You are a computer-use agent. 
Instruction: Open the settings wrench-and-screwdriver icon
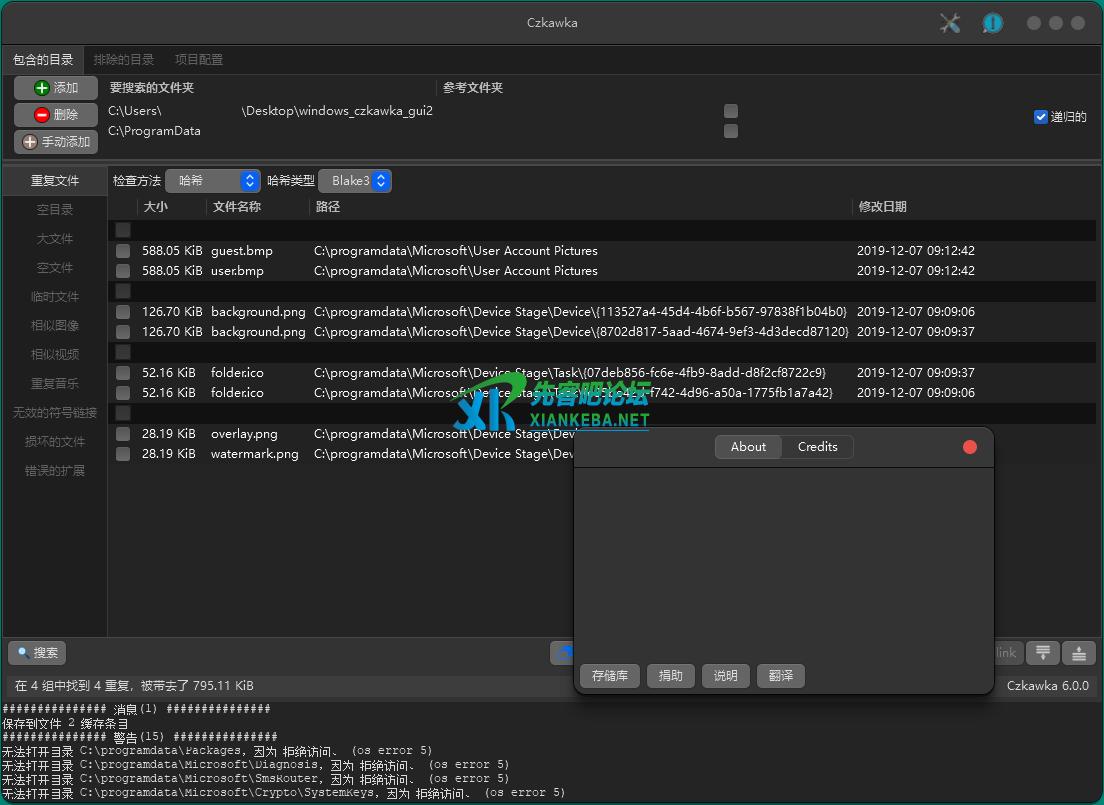950,23
